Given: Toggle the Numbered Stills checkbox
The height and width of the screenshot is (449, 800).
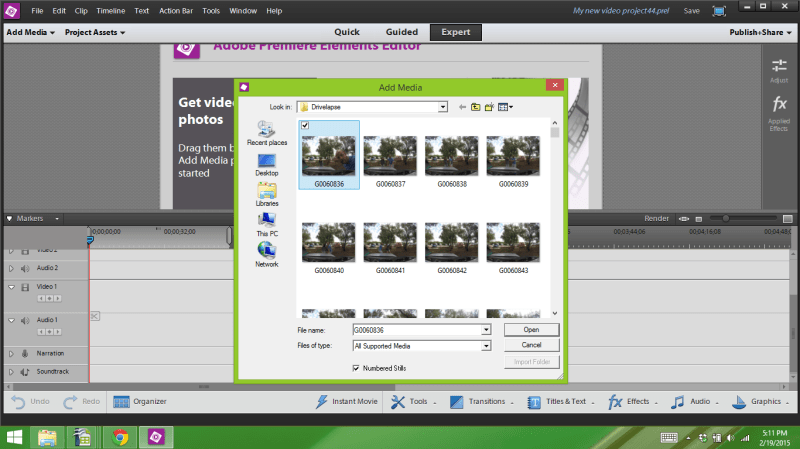Looking at the screenshot, I should click(356, 368).
